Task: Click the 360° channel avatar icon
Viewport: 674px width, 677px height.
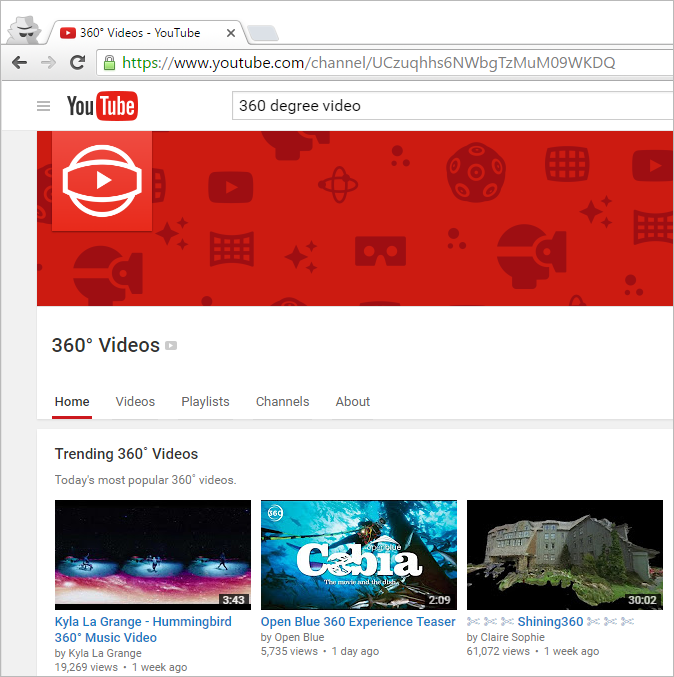Action: click(x=102, y=181)
